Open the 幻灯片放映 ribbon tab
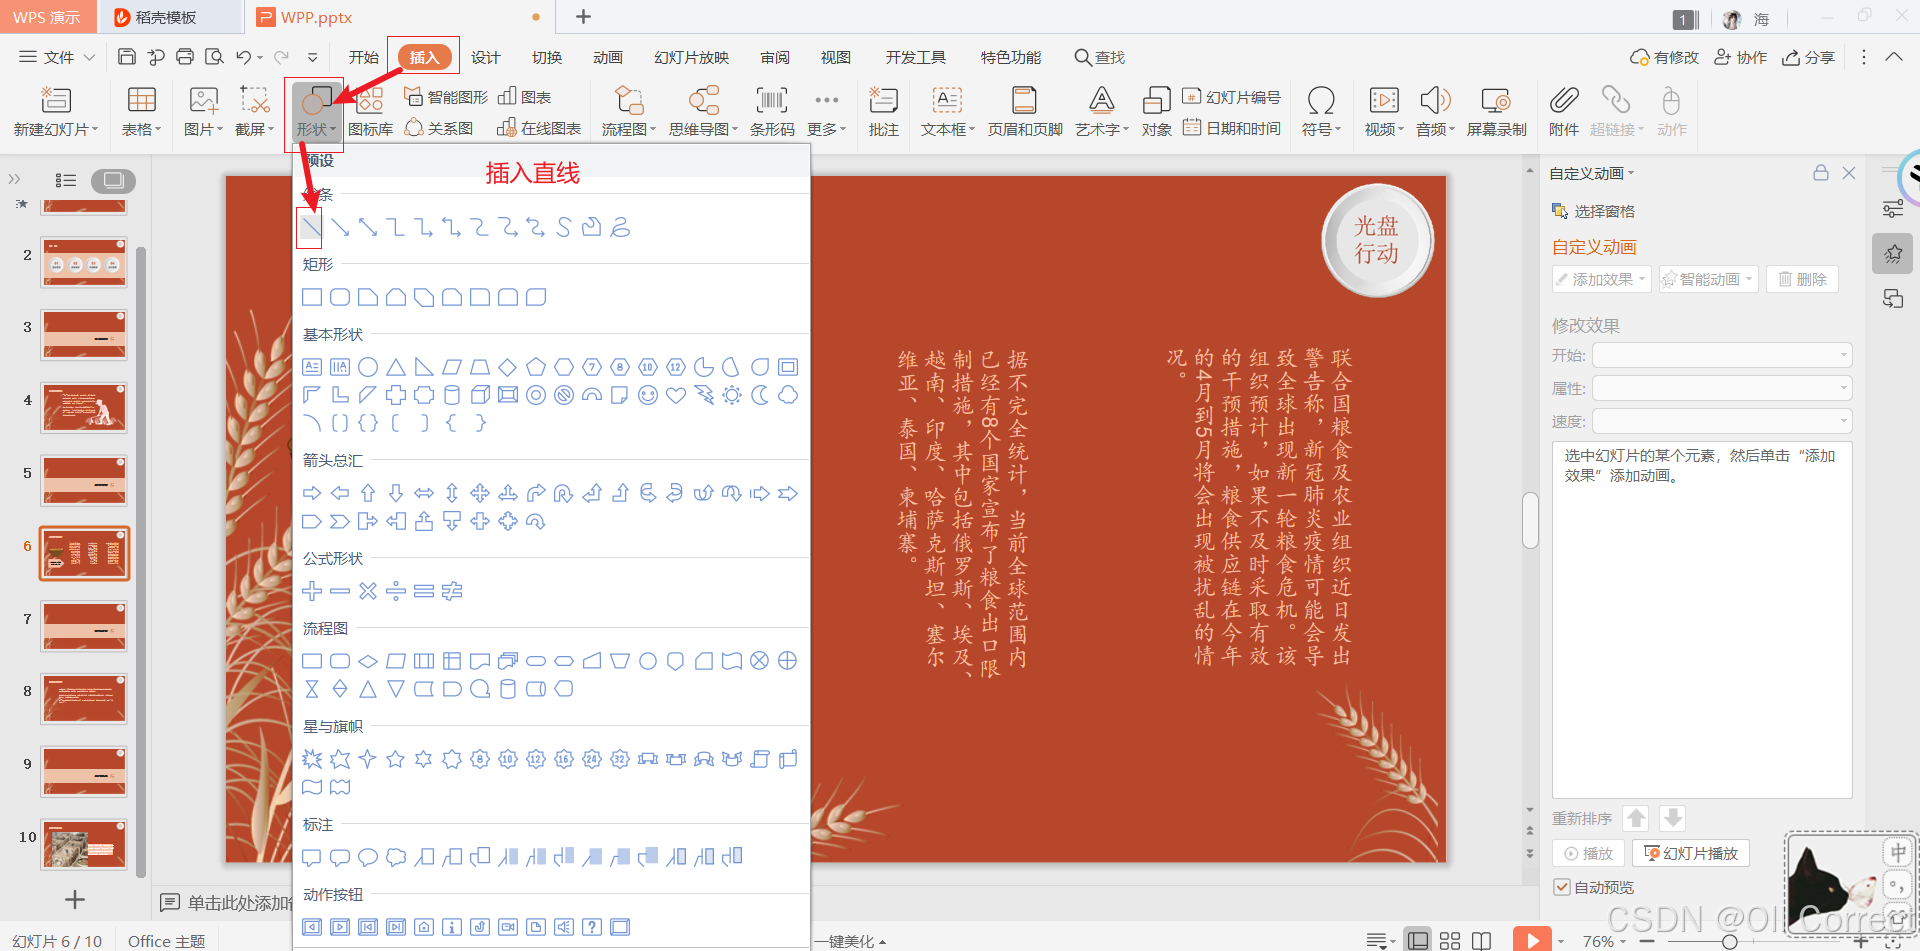The image size is (1920, 951). (x=692, y=57)
